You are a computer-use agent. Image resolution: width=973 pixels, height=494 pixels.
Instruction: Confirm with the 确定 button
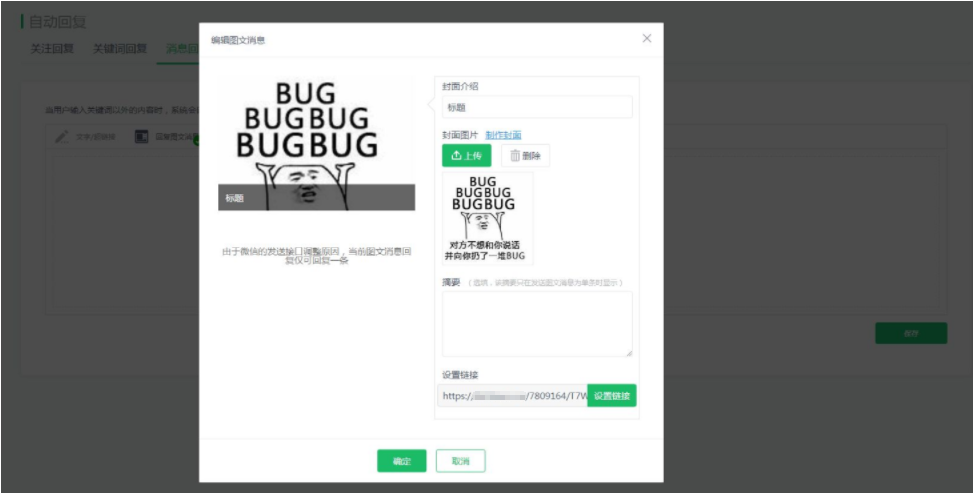[401, 461]
